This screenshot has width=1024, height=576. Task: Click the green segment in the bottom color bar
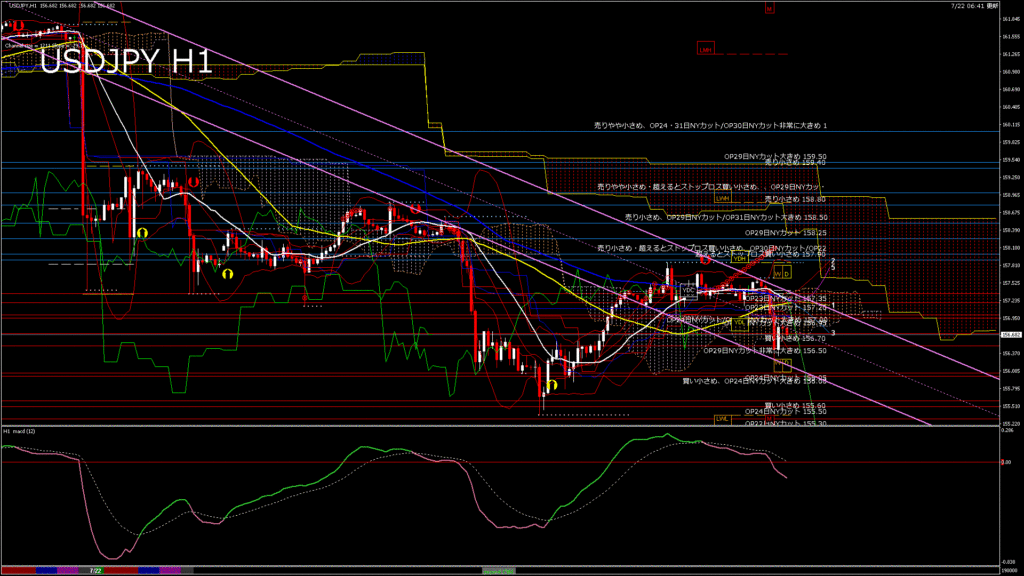point(499,570)
